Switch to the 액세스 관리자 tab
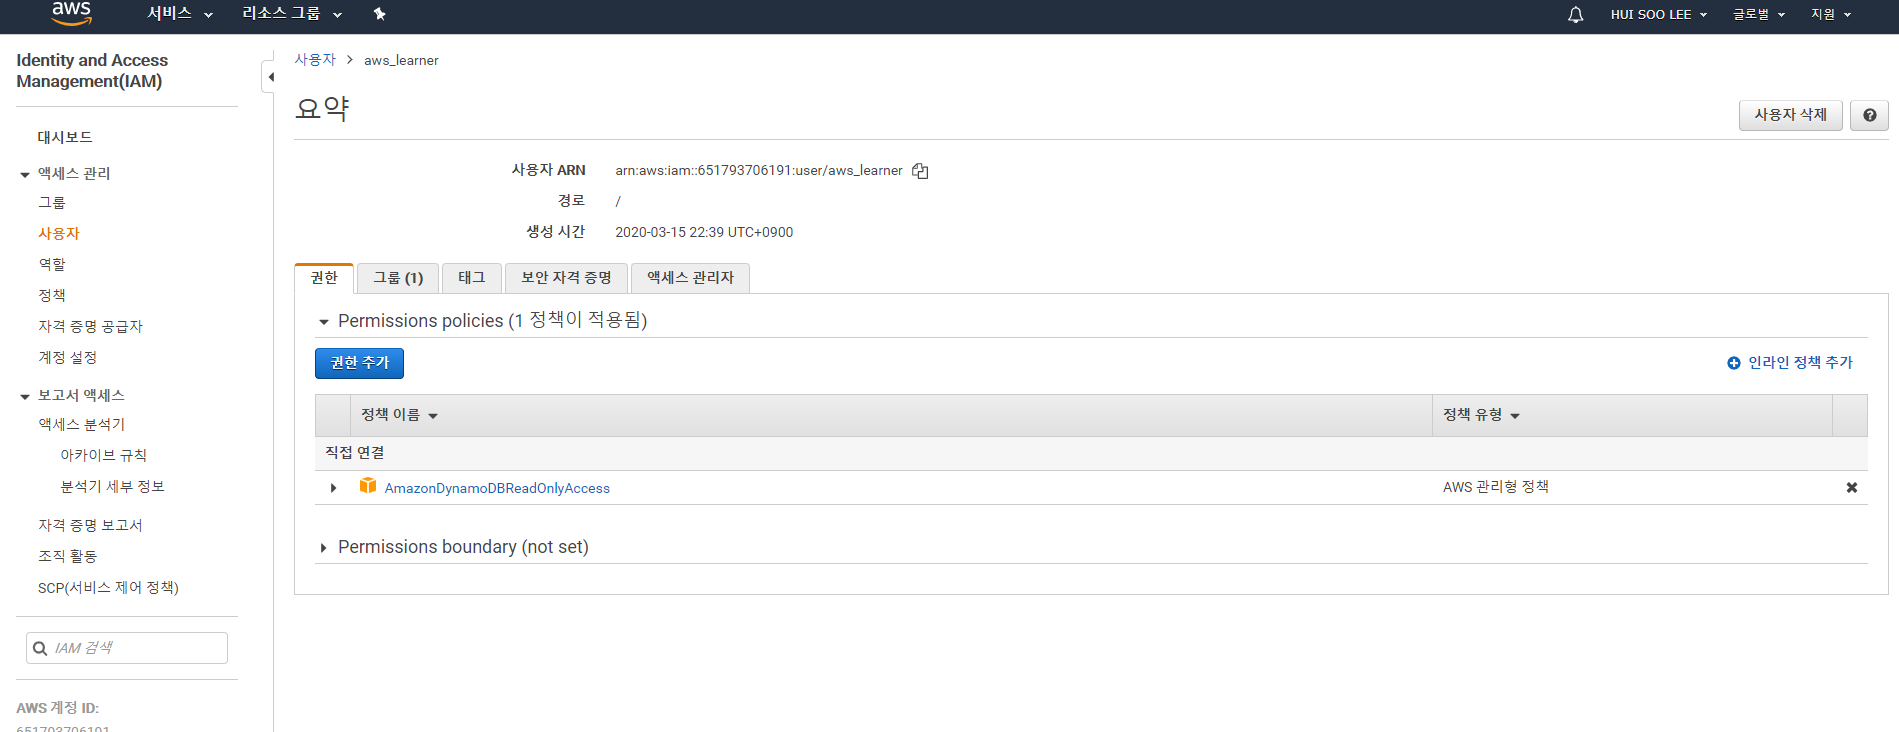Viewport: 1899px width, 732px height. coord(690,278)
